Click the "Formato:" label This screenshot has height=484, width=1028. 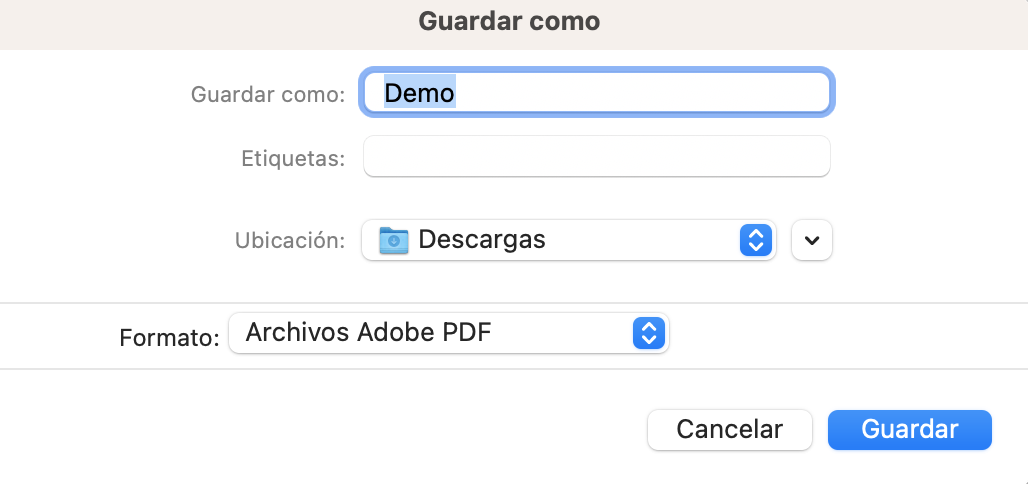pos(169,337)
